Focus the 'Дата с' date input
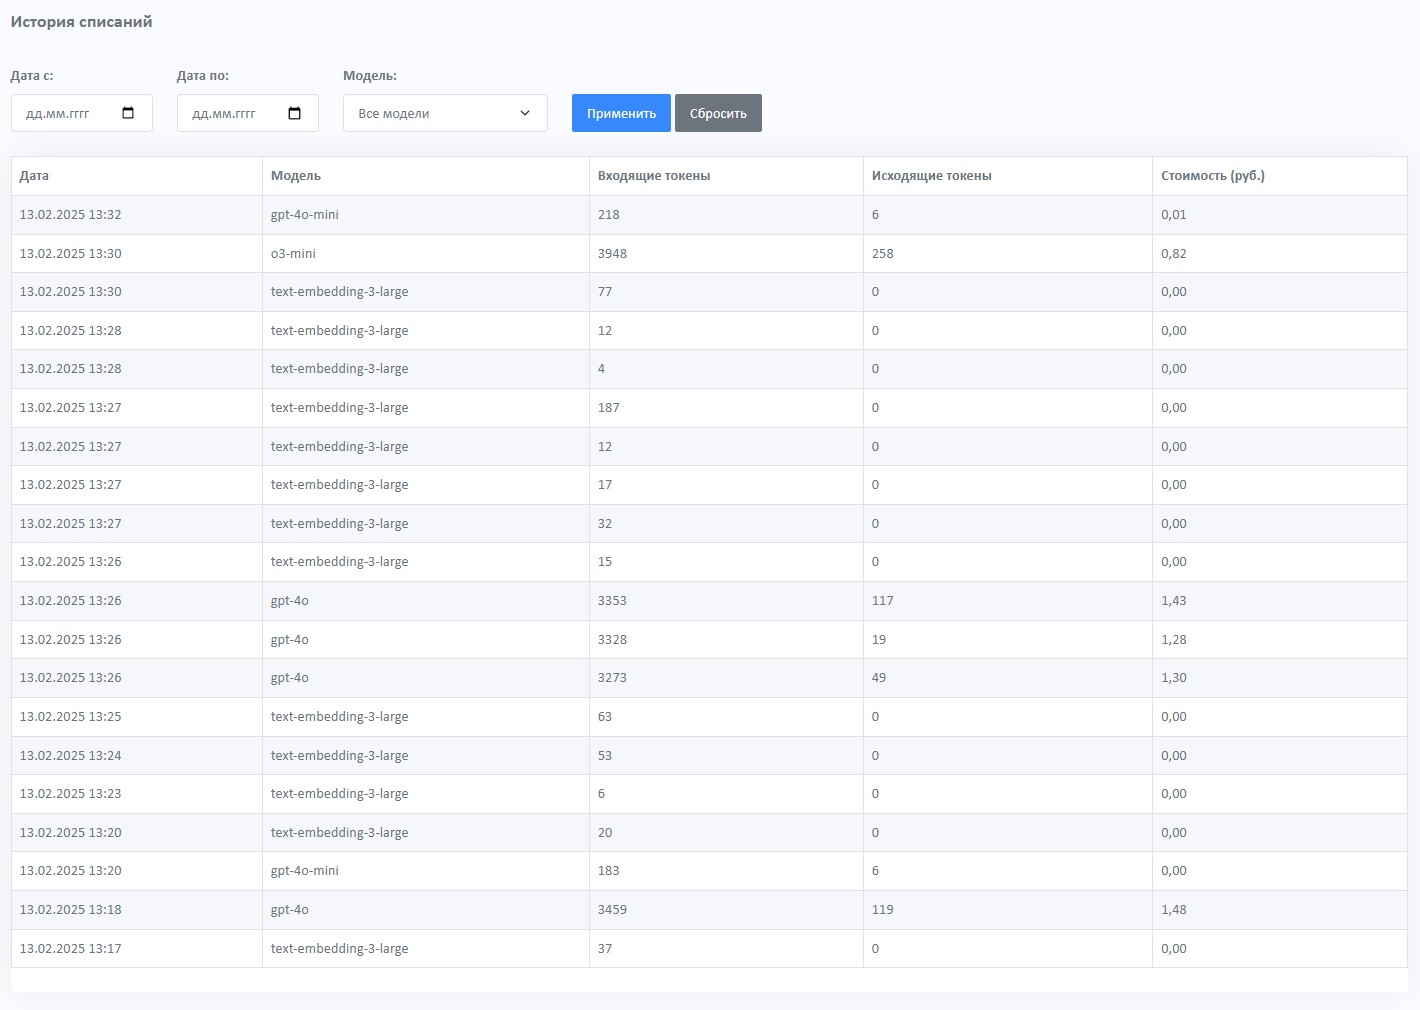This screenshot has height=1010, width=1420. coord(82,113)
